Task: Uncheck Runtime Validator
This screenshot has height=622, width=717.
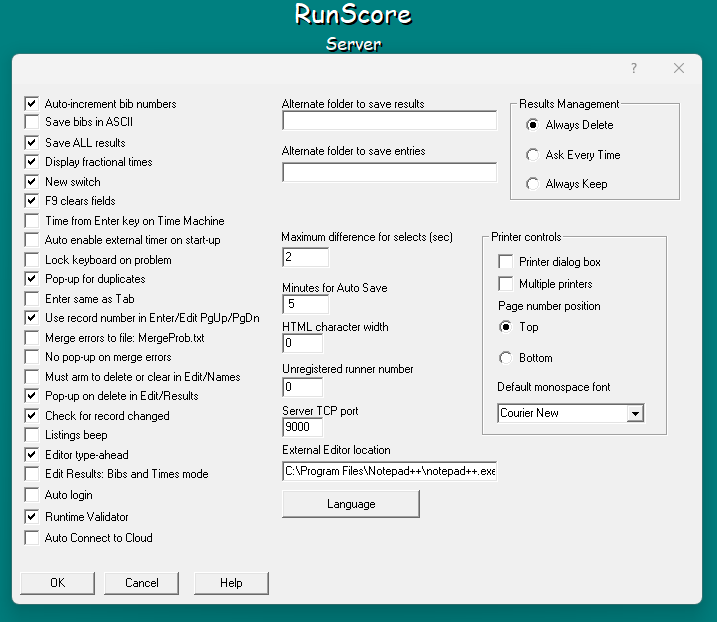Action: tap(32, 517)
